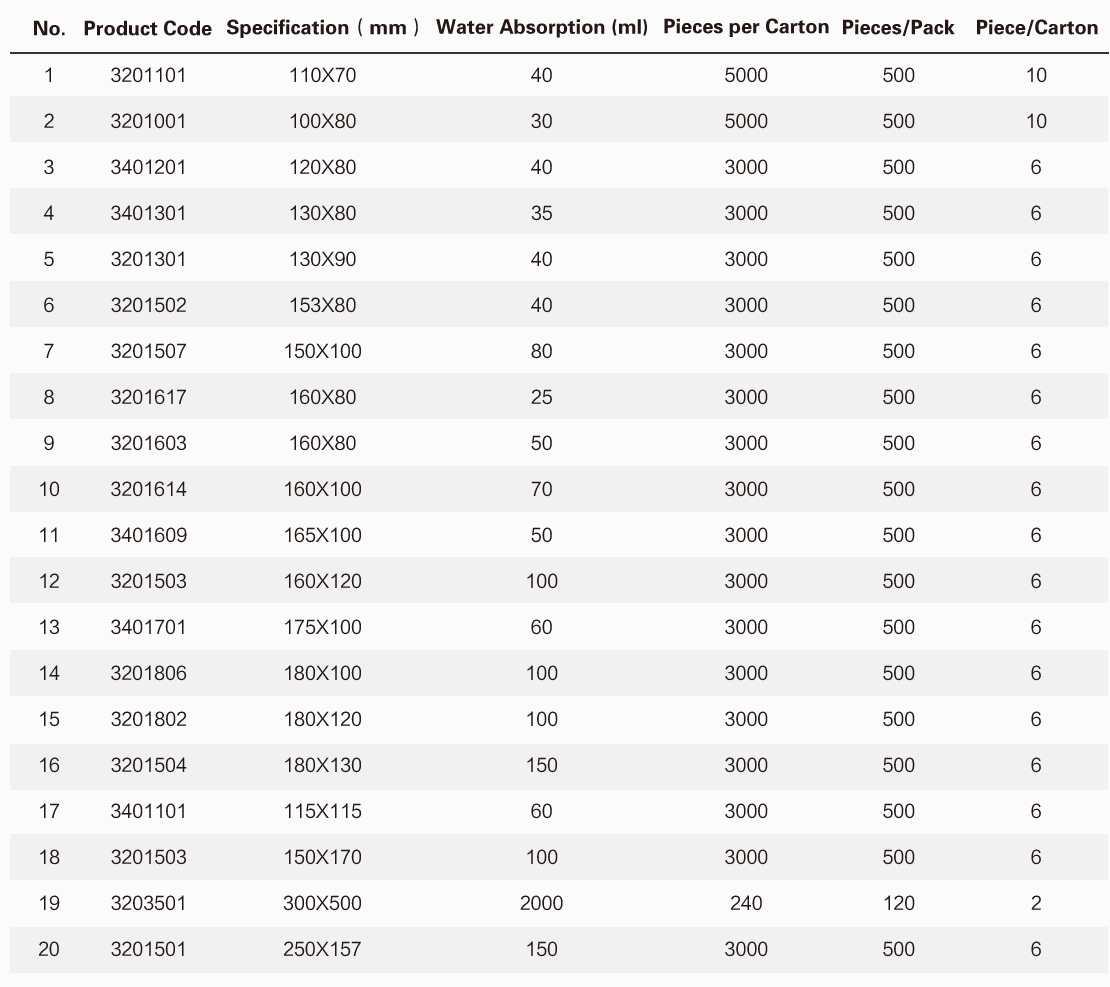Click the Piece/Carton column header

coord(1036,28)
